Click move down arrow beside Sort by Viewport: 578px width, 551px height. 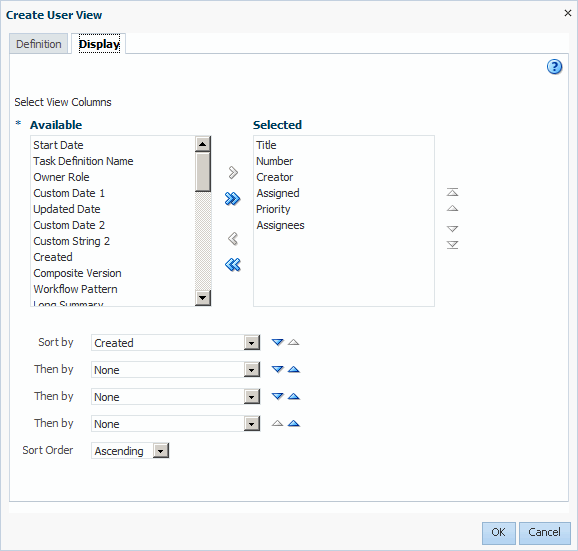point(277,342)
